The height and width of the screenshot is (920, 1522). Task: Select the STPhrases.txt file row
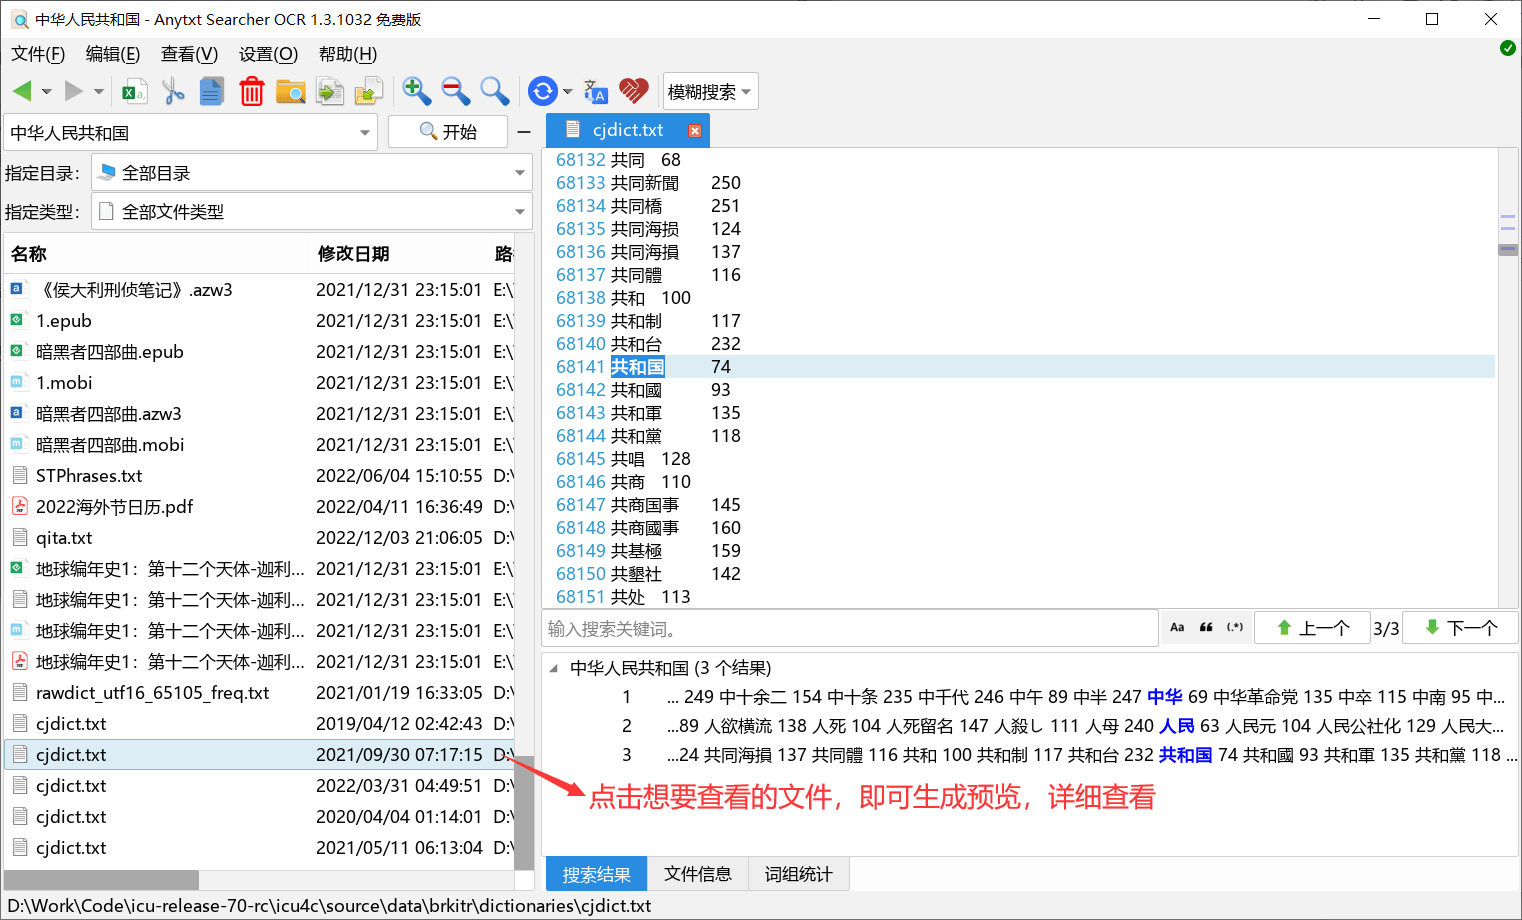point(259,476)
